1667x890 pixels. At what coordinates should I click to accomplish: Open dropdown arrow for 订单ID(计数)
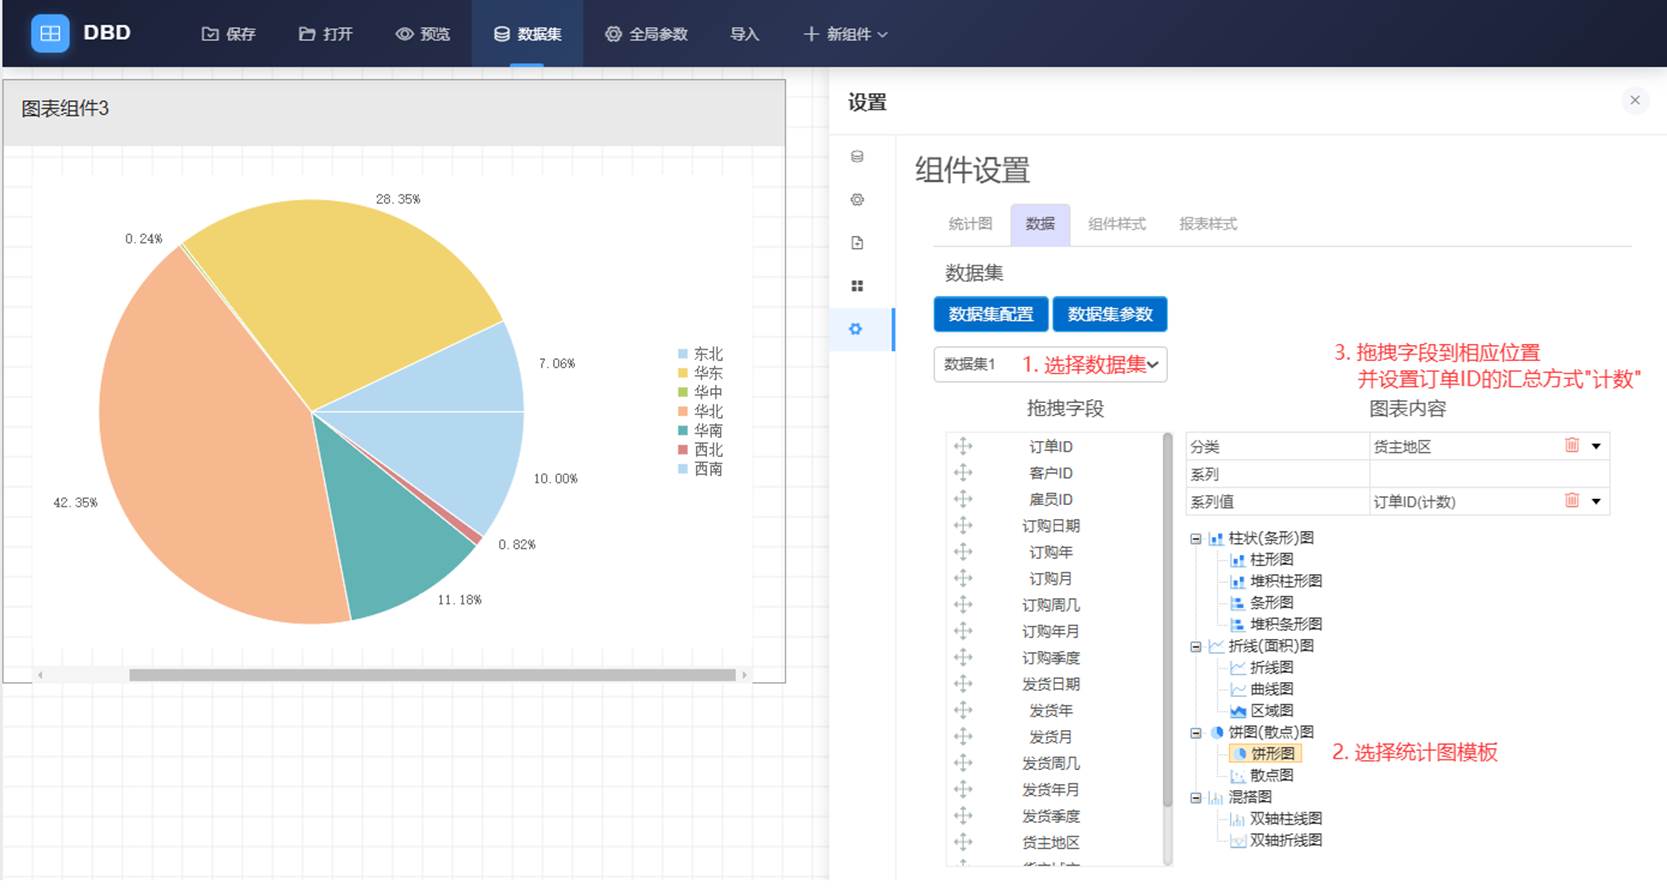1596,501
